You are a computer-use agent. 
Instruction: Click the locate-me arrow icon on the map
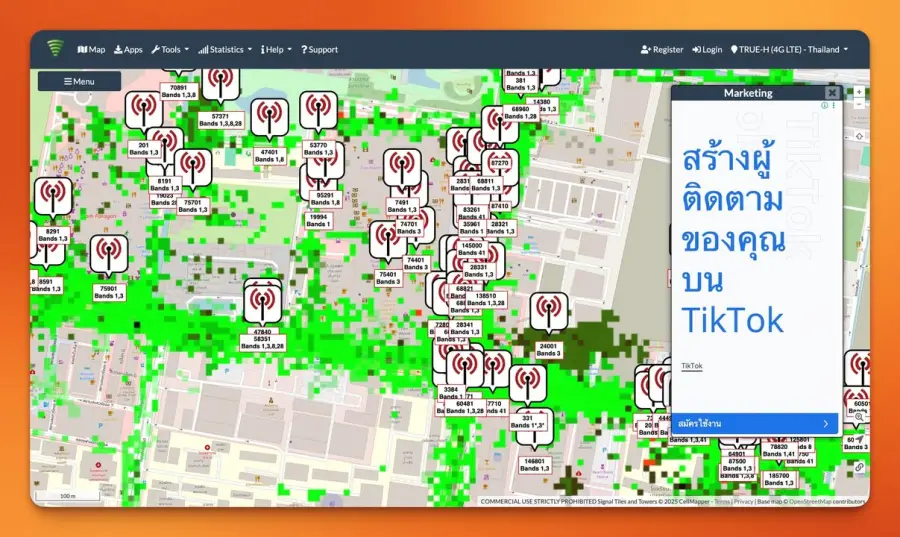tap(859, 439)
